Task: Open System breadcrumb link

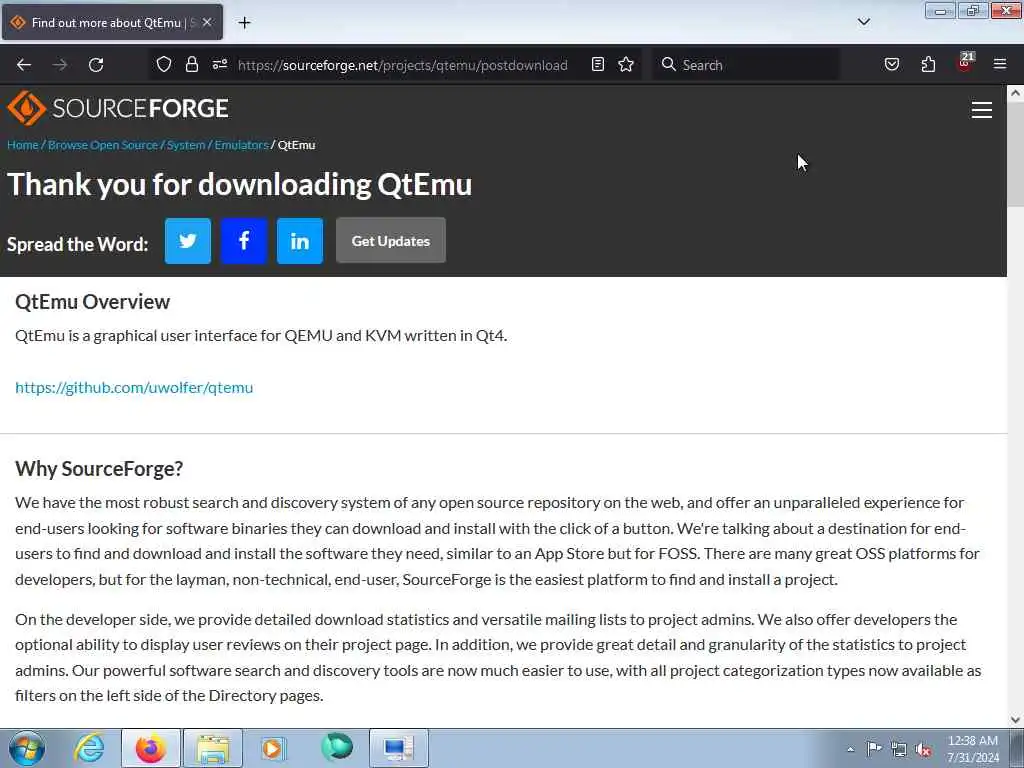Action: pyautogui.click(x=186, y=145)
